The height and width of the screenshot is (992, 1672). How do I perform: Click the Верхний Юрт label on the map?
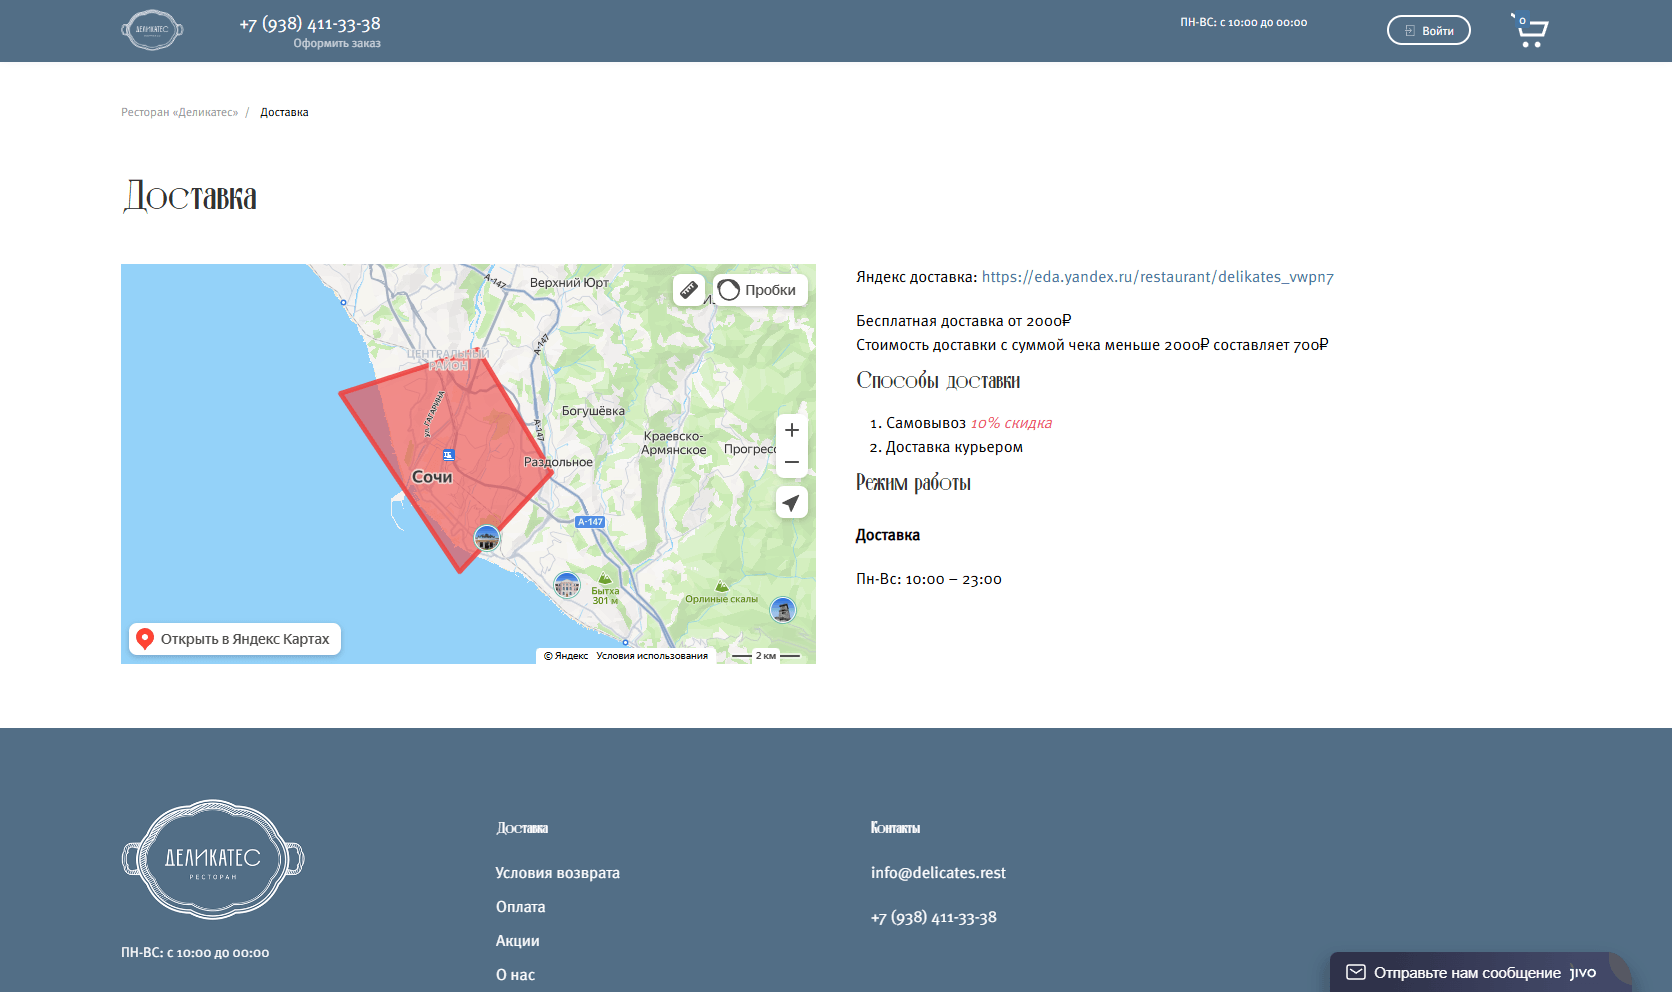pyautogui.click(x=569, y=283)
